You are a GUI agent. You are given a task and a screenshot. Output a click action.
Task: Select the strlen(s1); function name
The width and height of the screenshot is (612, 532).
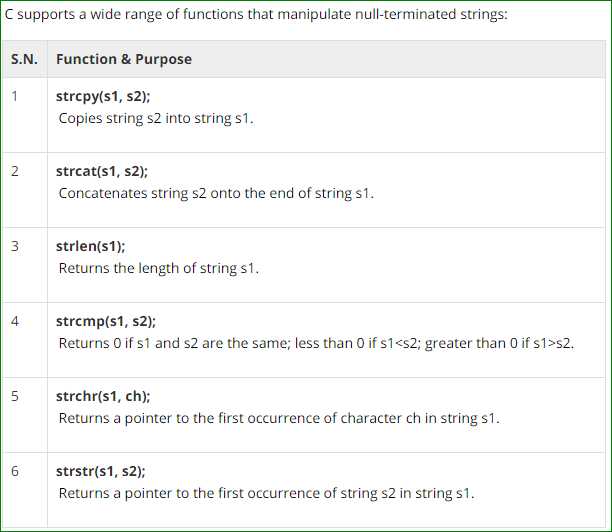91,246
